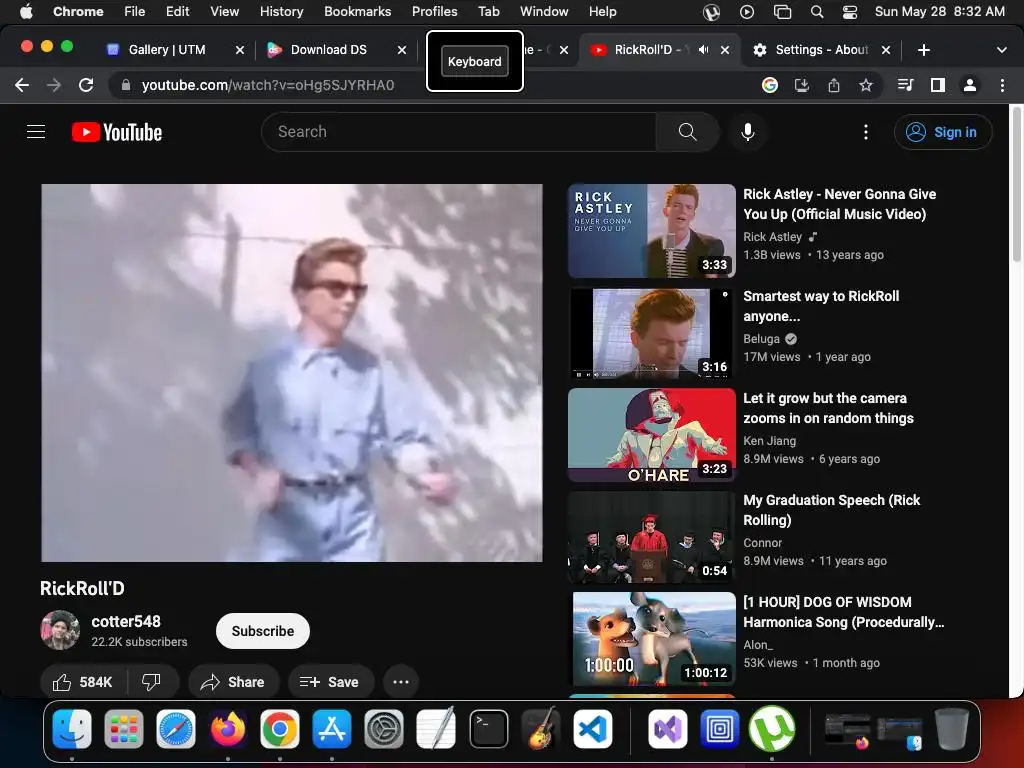Close the Download DS tab
This screenshot has width=1024, height=768.
click(x=402, y=50)
